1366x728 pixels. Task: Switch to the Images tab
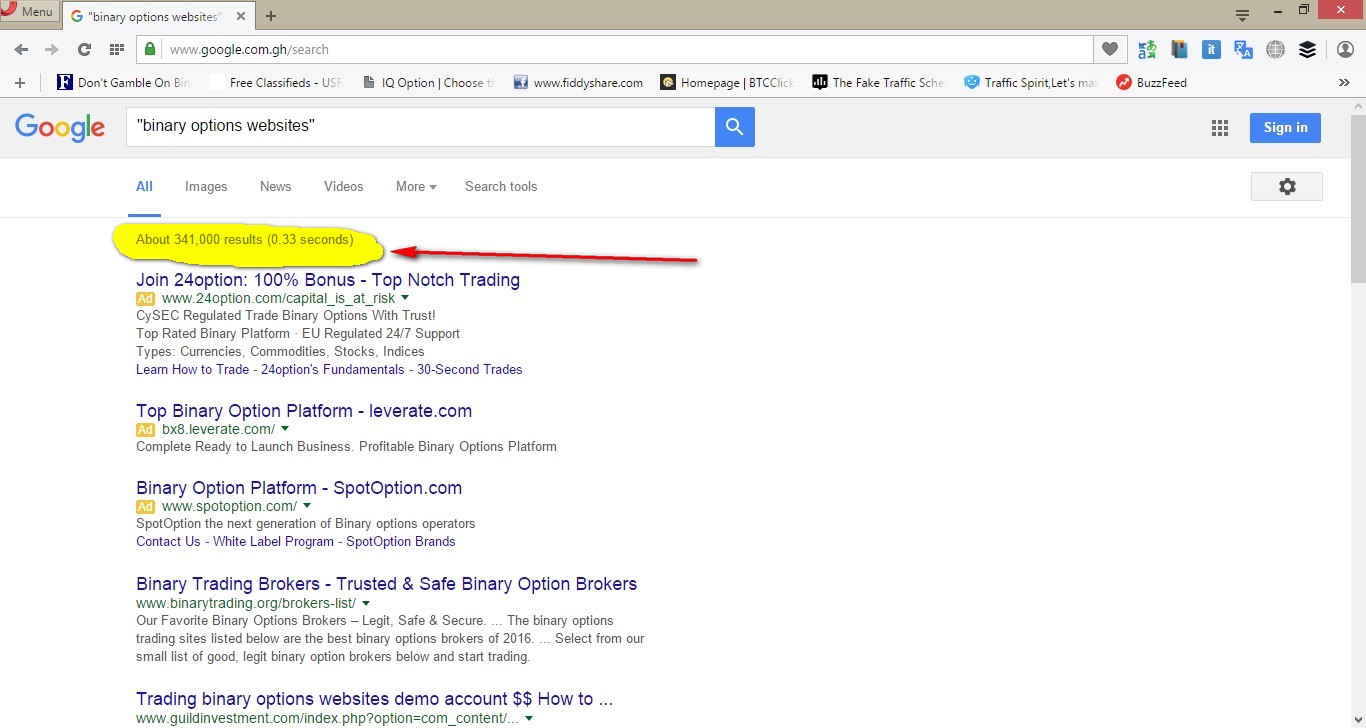(x=206, y=186)
